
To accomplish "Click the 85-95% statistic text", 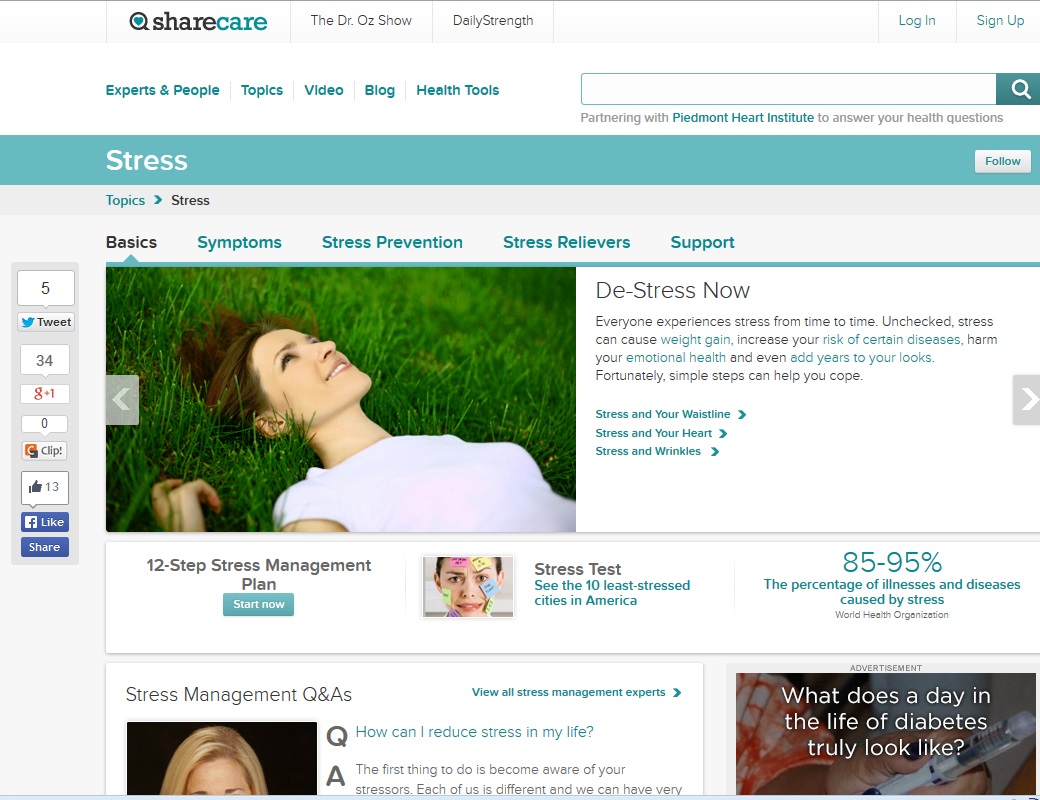I will coord(892,563).
